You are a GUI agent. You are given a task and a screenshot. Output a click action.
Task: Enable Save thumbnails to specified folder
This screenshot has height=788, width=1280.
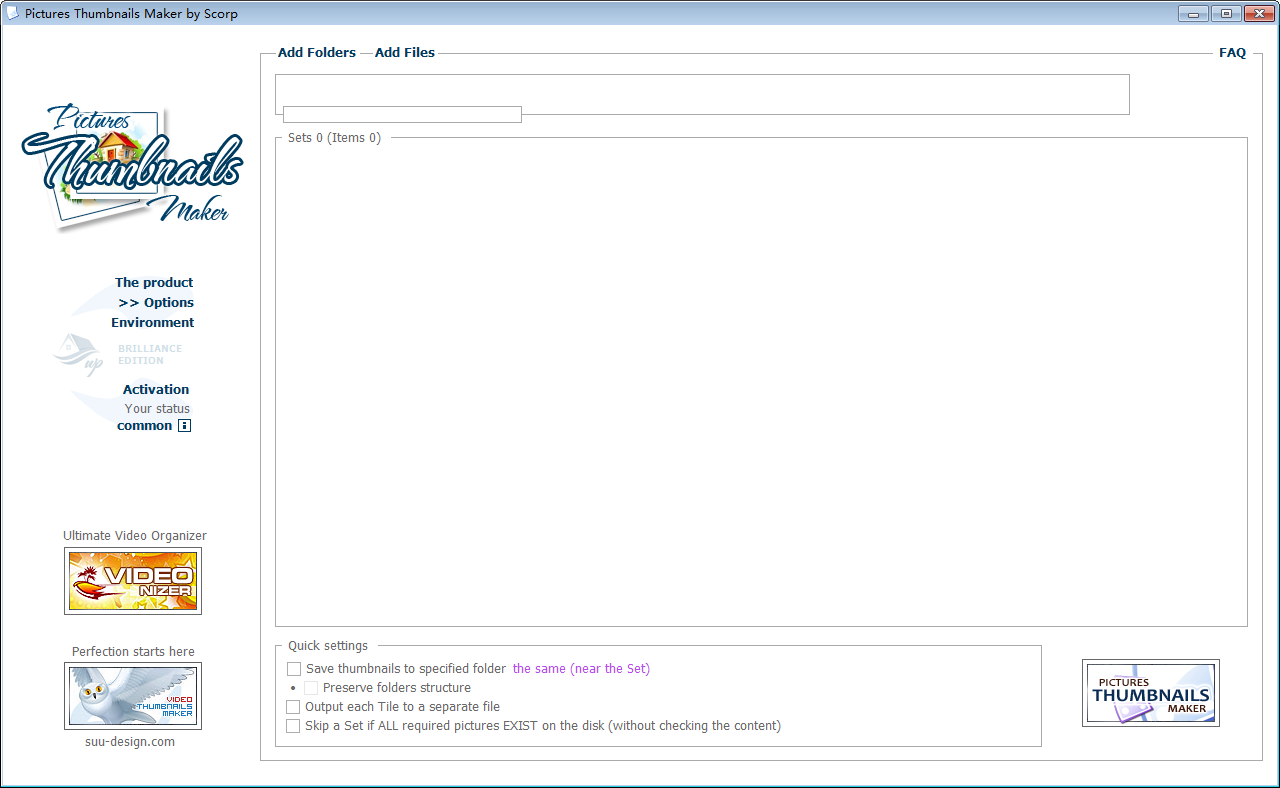tap(294, 669)
